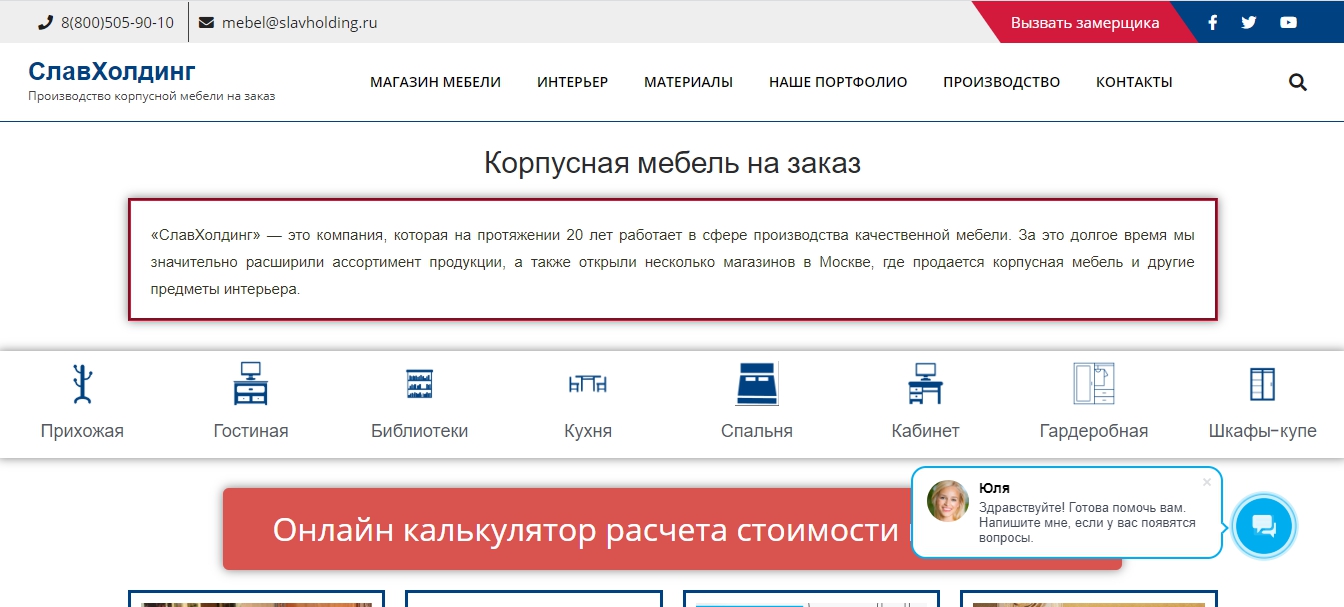Select the Гардеробная wardrobe icon
The image size is (1344, 607).
tap(1094, 384)
